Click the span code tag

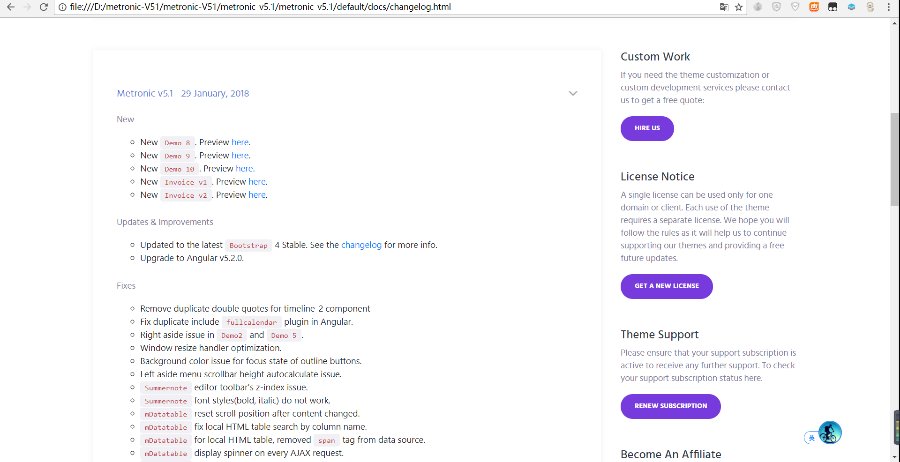(326, 440)
